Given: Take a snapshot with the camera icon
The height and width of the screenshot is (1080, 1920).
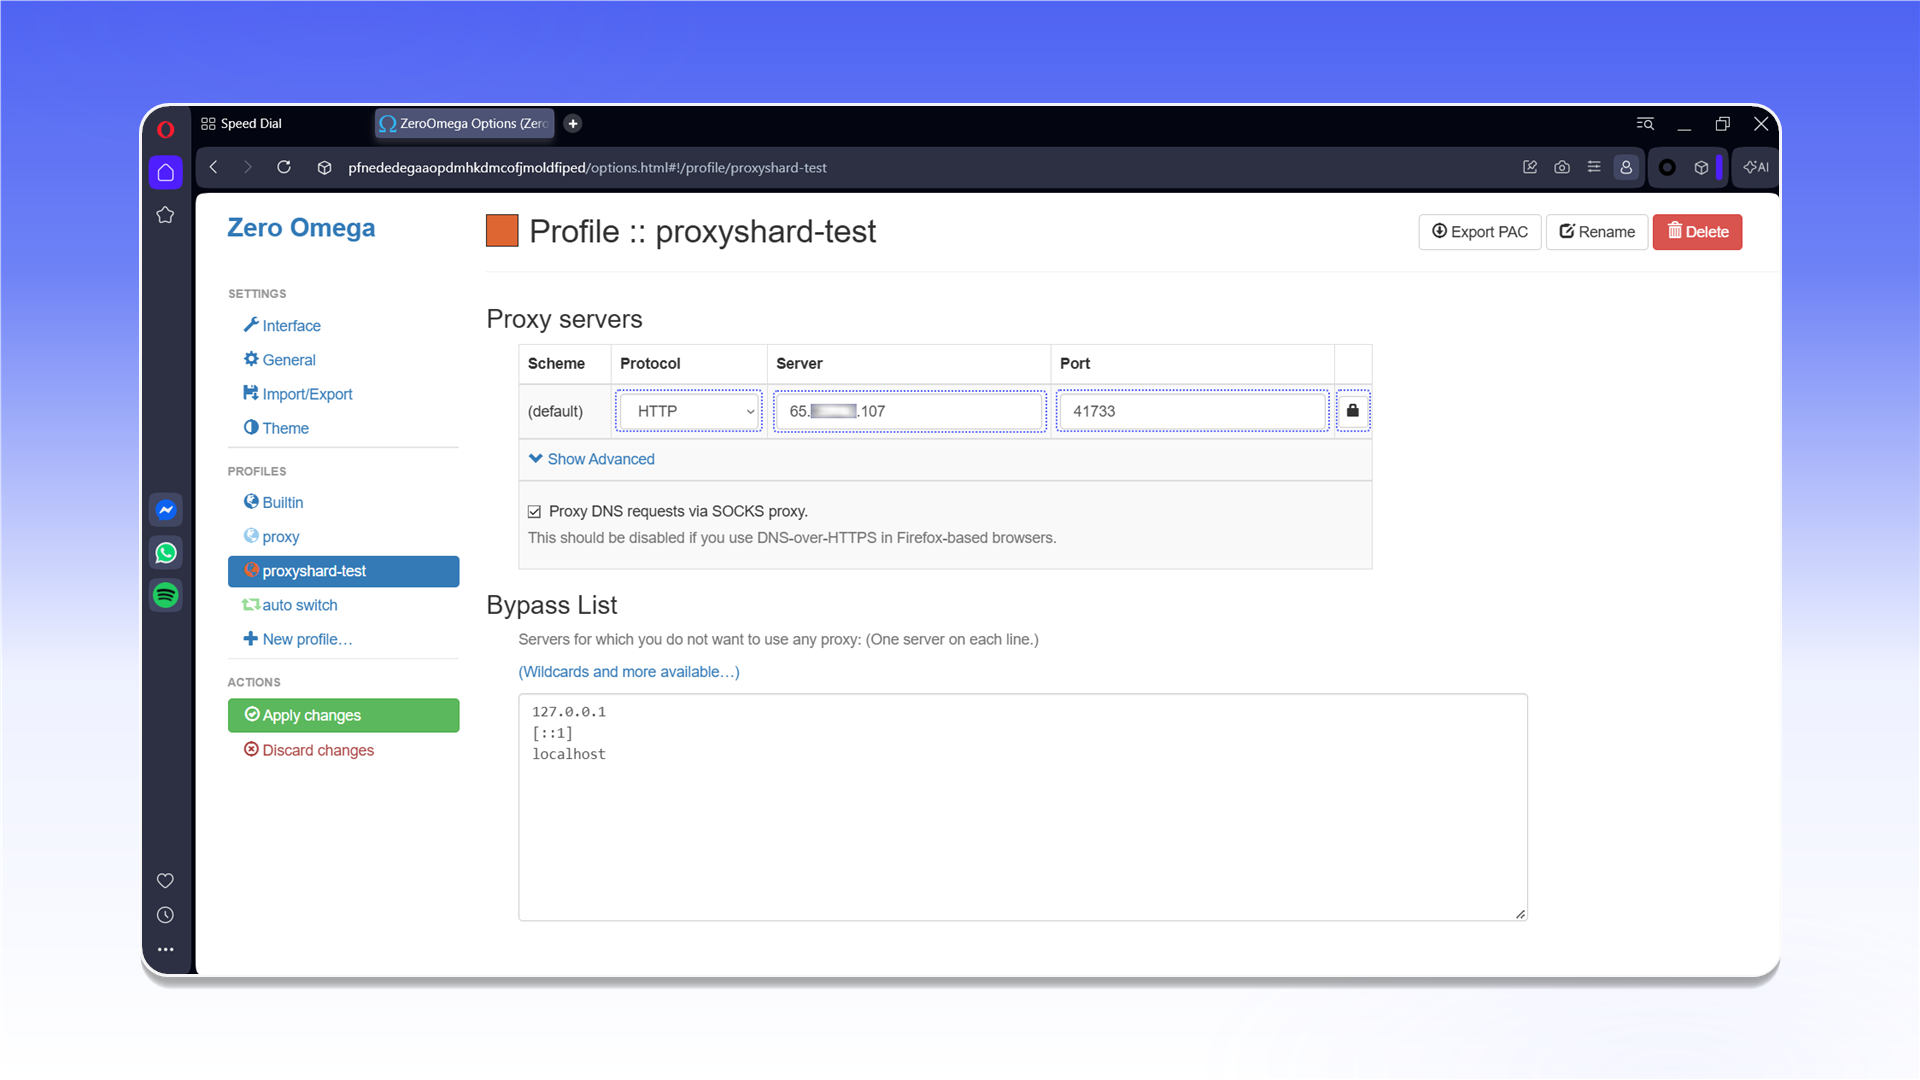Looking at the screenshot, I should tap(1562, 167).
